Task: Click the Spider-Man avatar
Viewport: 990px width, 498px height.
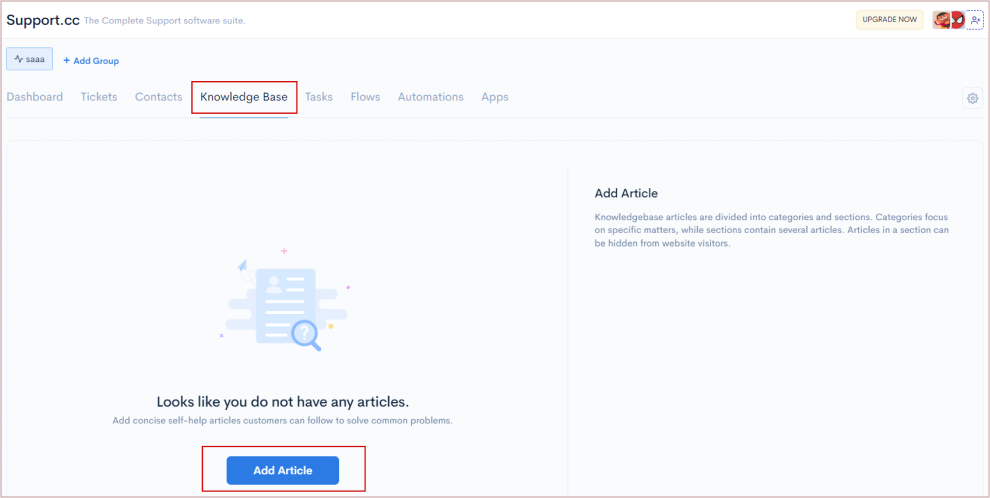Action: [957, 20]
